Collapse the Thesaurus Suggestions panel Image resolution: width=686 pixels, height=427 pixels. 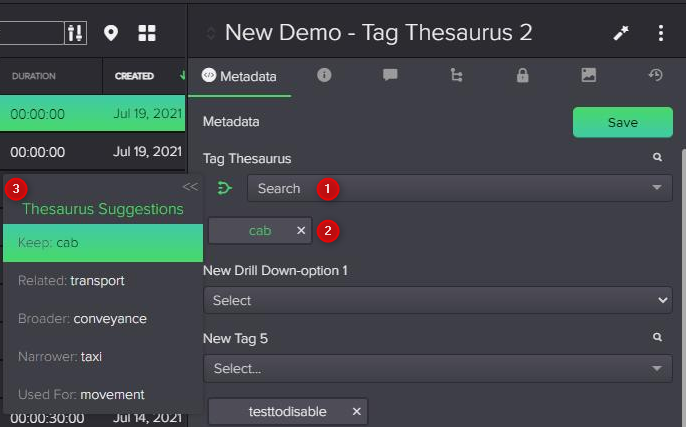coord(190,187)
